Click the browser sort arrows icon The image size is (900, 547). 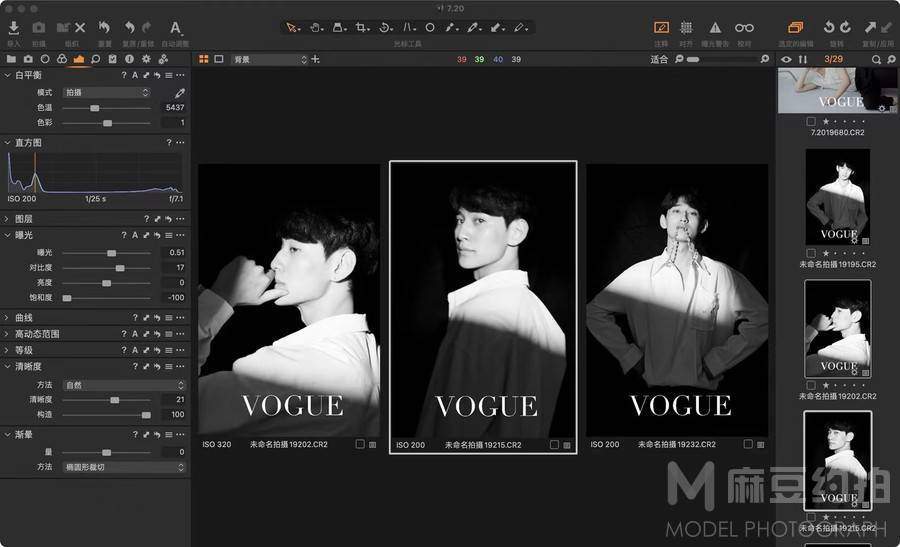point(803,59)
